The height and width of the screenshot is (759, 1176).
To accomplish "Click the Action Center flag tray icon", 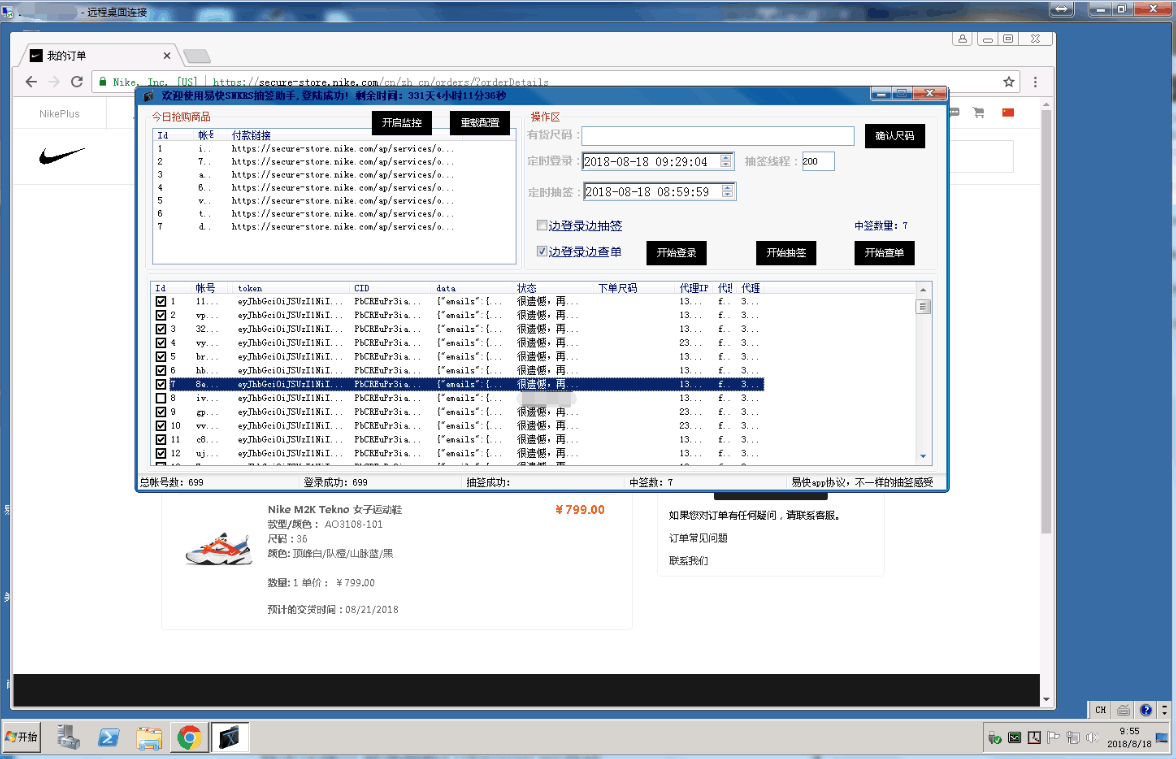I will click(1053, 738).
